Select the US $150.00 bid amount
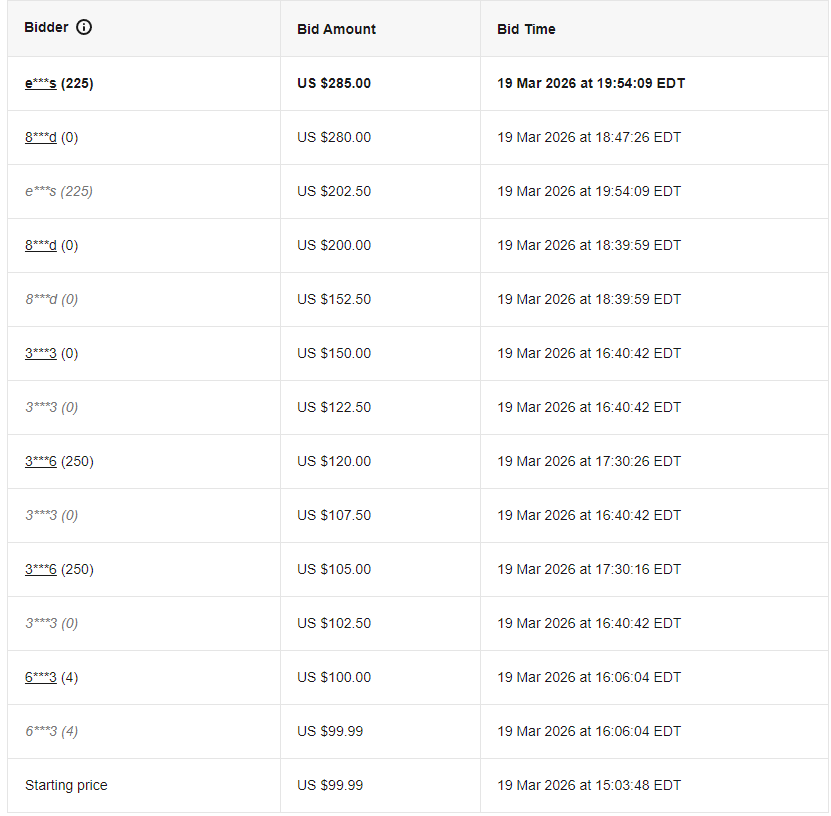This screenshot has height=816, width=831. tap(334, 353)
